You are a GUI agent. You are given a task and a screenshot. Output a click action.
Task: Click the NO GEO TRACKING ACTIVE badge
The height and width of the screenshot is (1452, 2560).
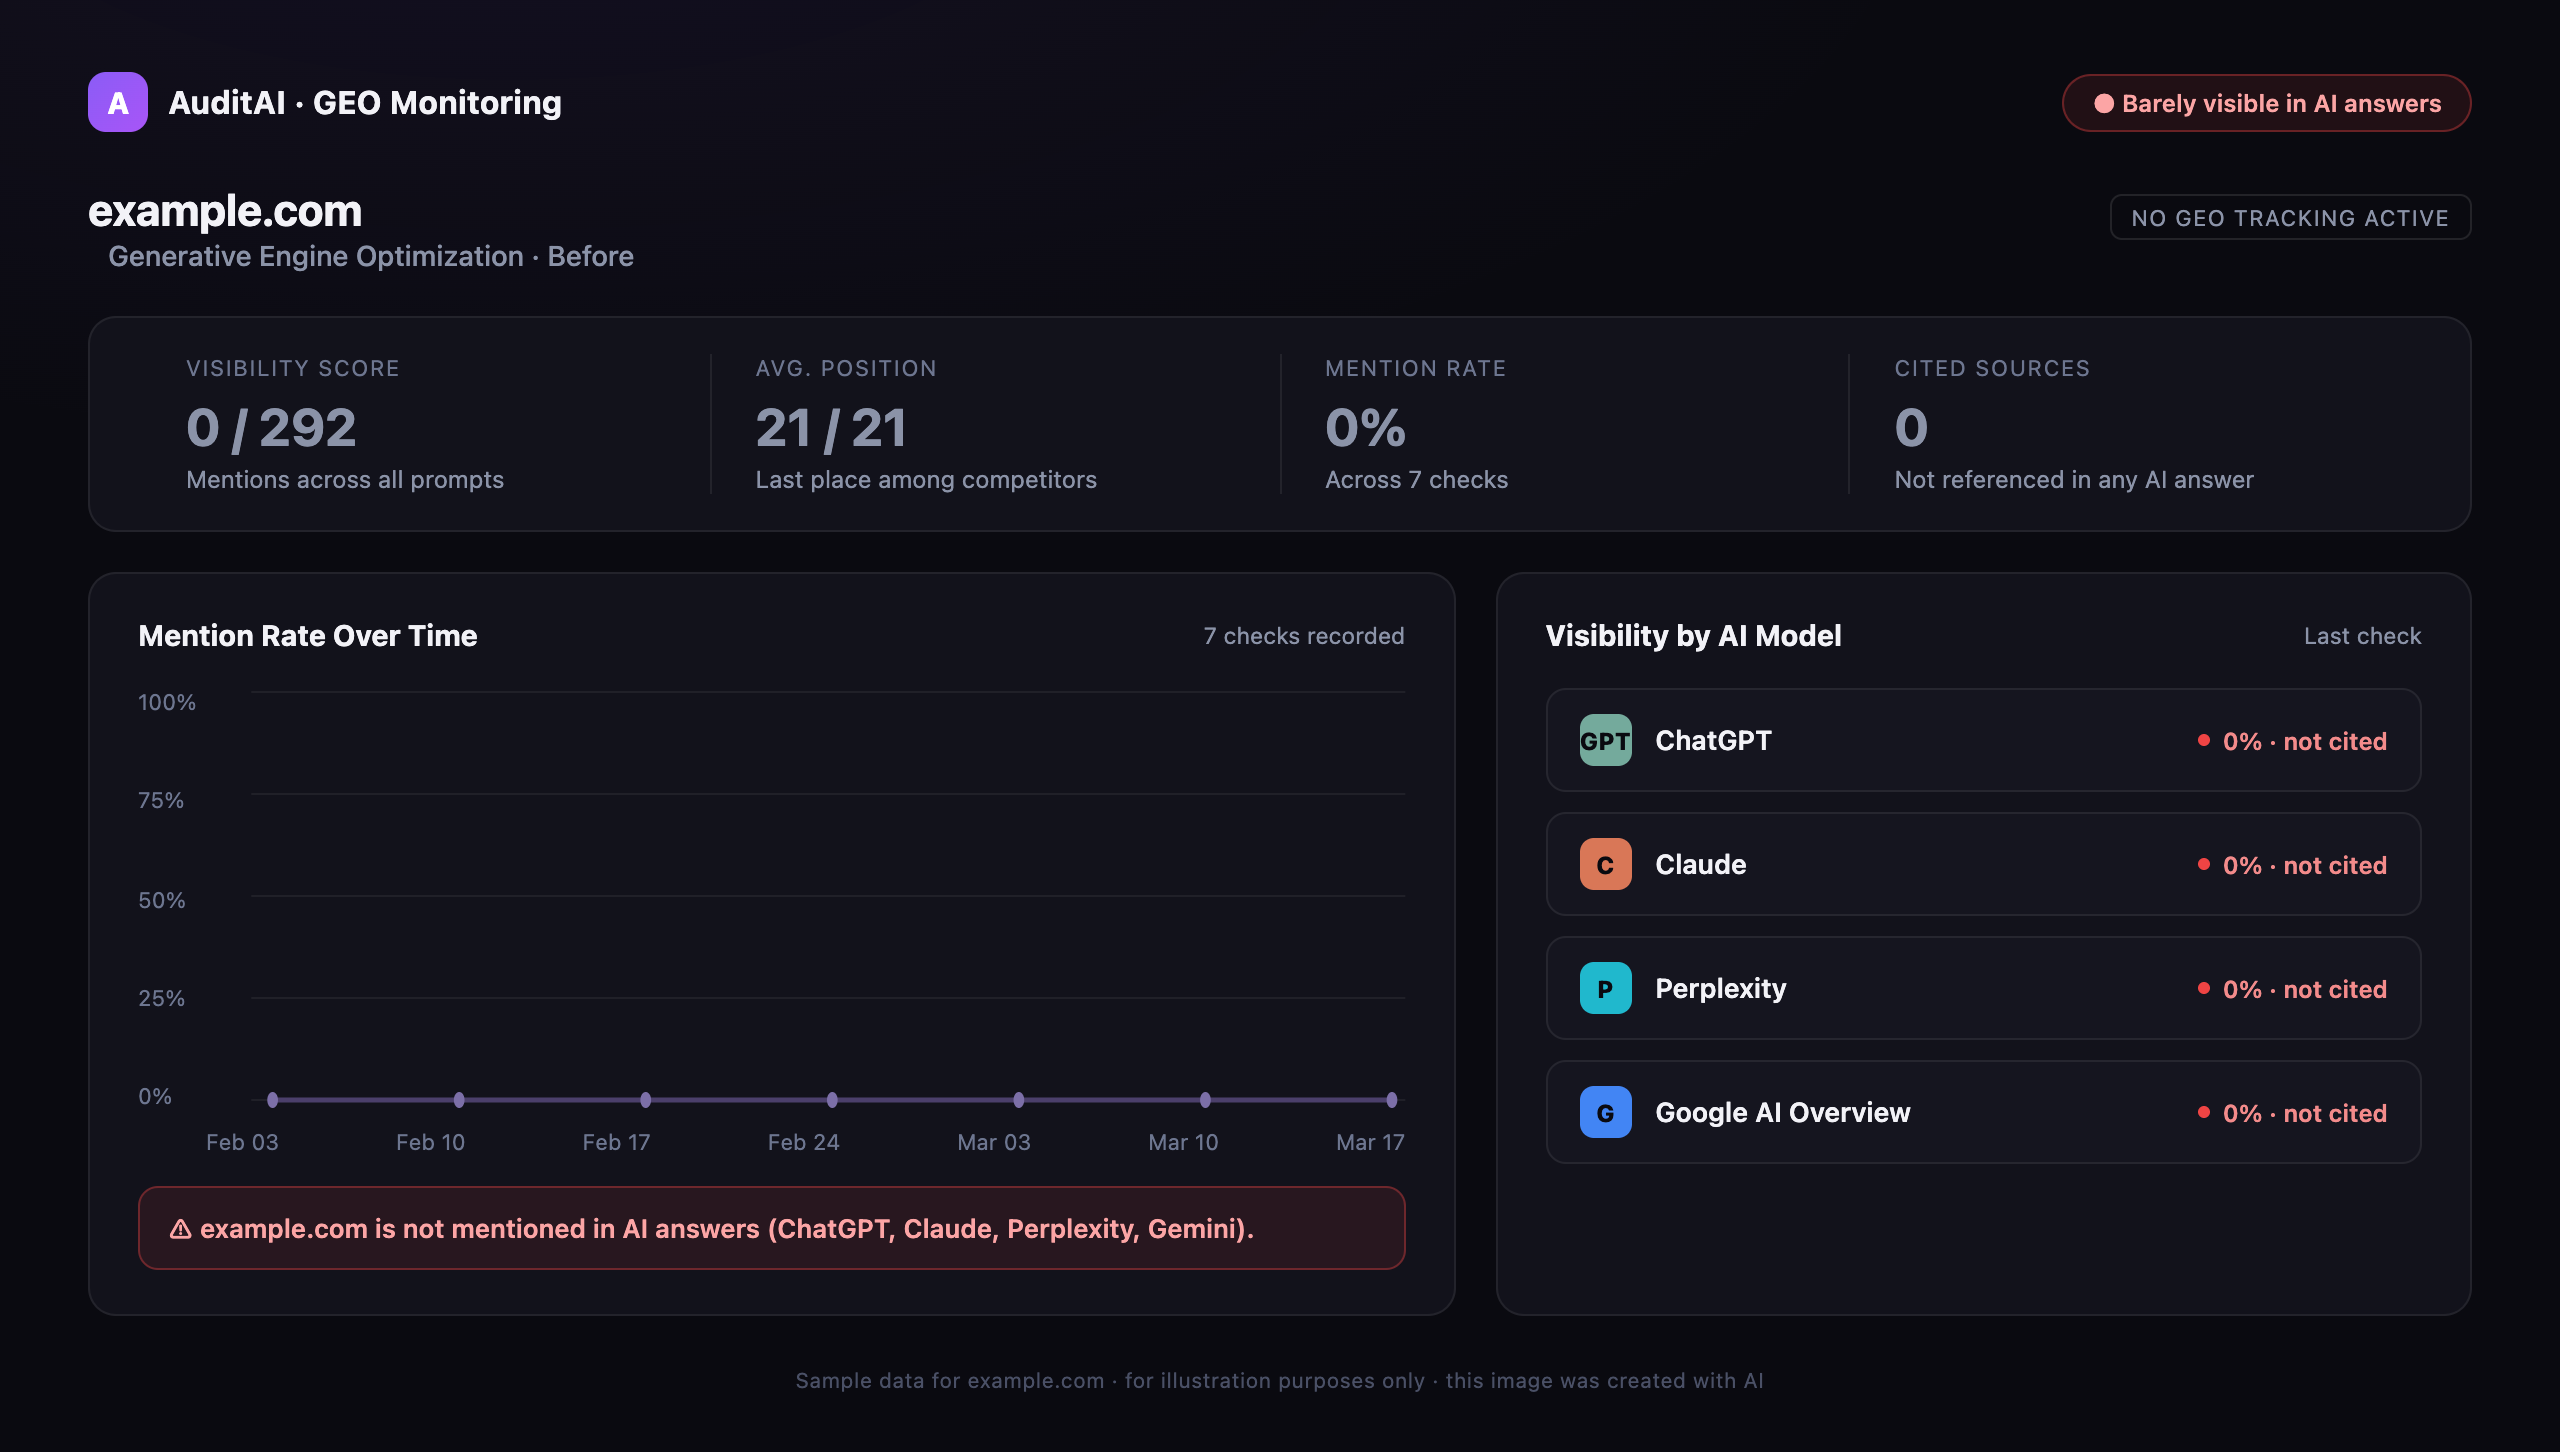click(2290, 217)
